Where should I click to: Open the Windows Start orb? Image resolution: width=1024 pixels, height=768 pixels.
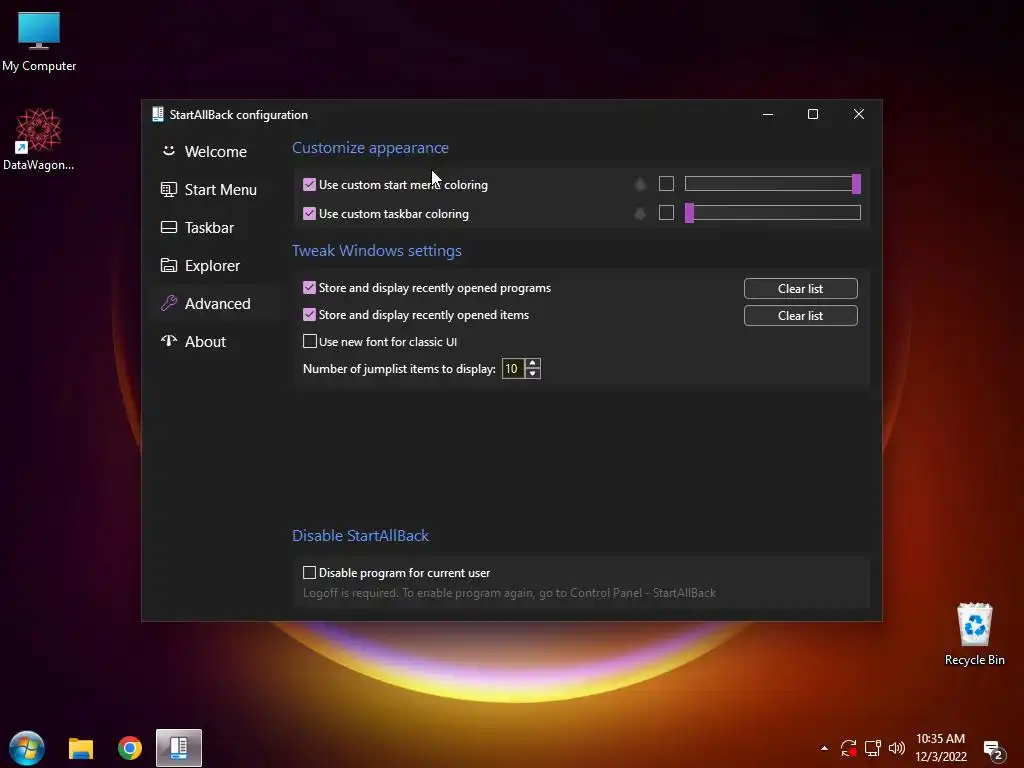pyautogui.click(x=27, y=748)
